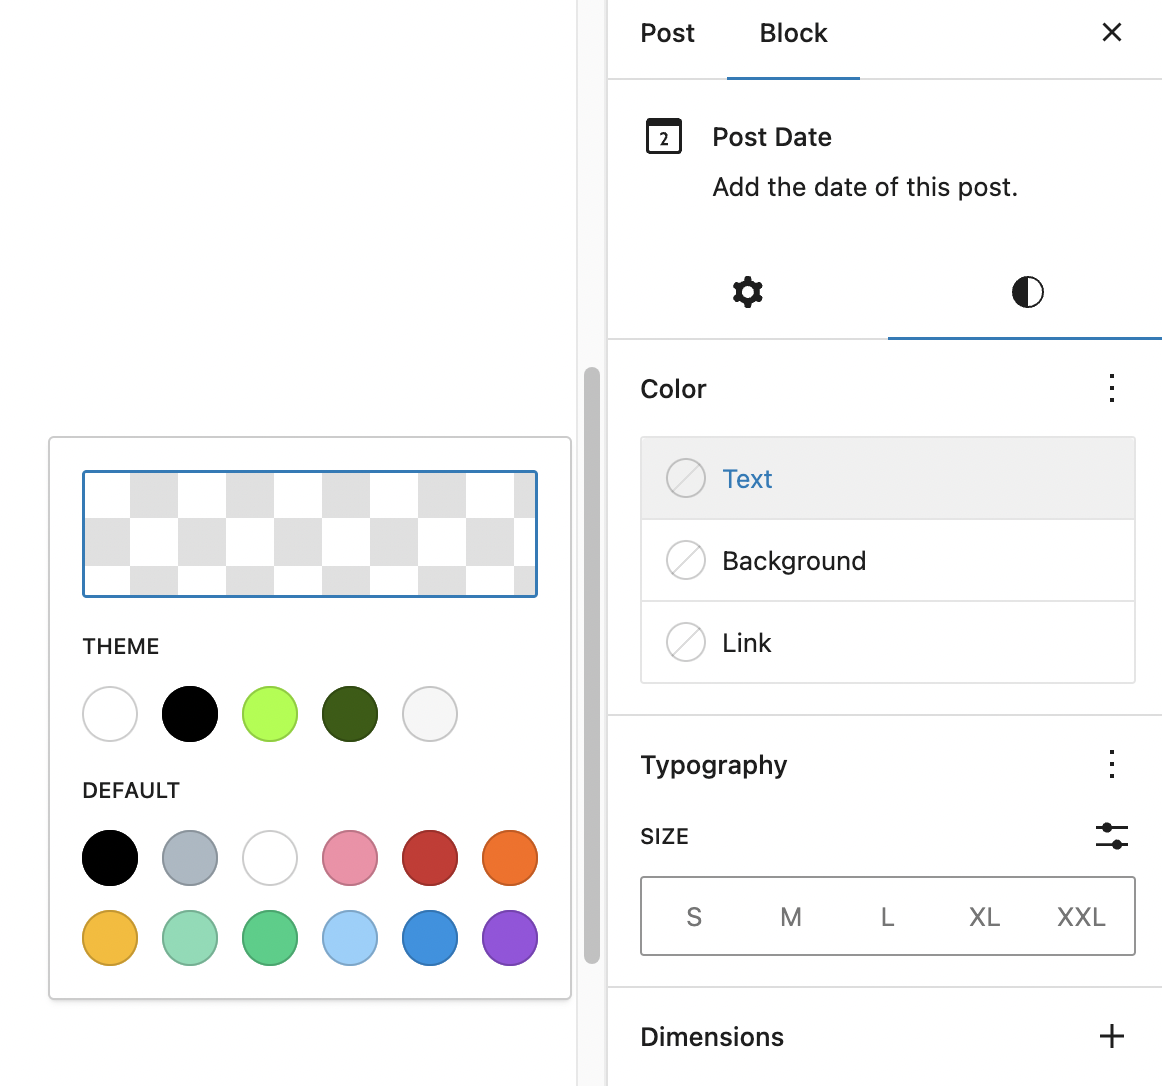
Task: Open custom size settings next to SIZE
Action: point(1112,836)
